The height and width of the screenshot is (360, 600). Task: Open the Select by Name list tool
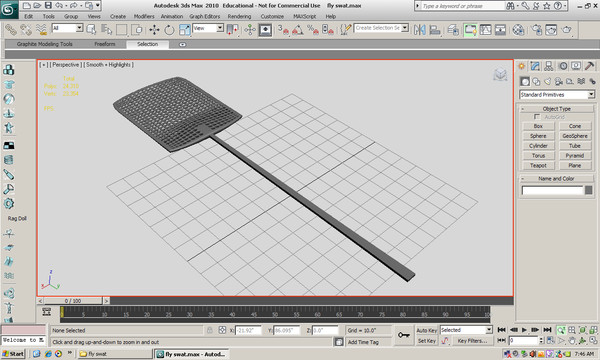point(107,30)
